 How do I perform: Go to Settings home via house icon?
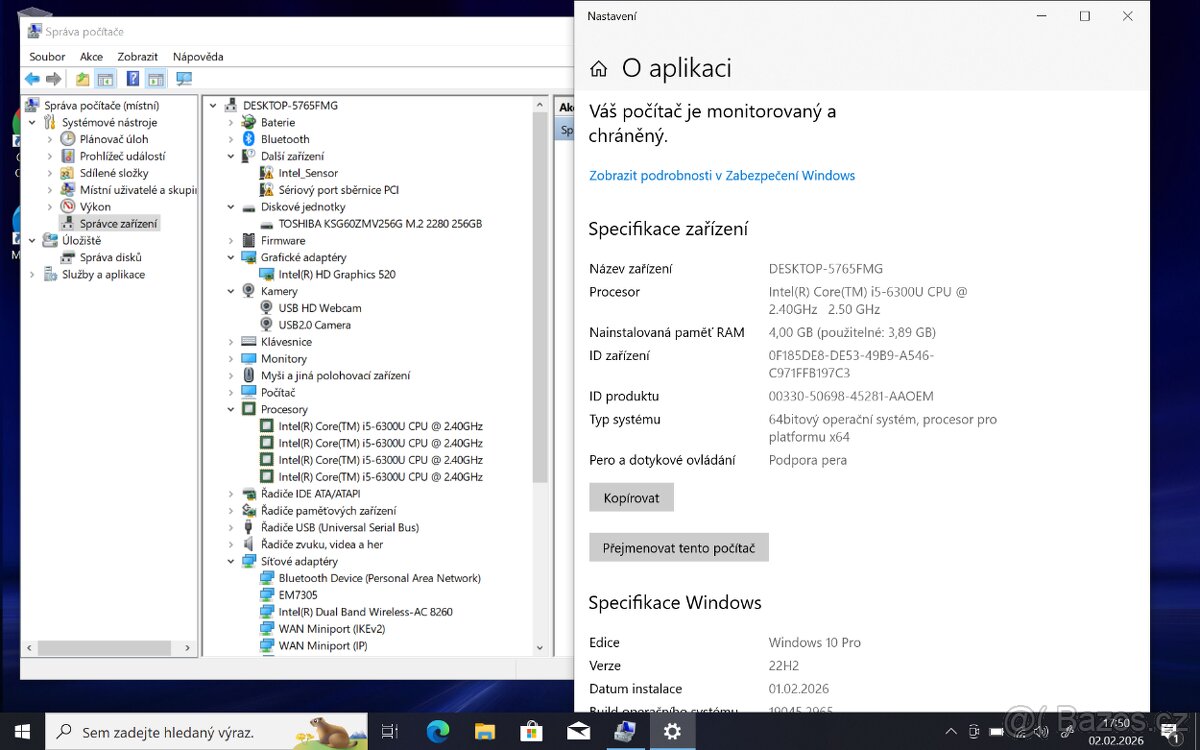[598, 68]
